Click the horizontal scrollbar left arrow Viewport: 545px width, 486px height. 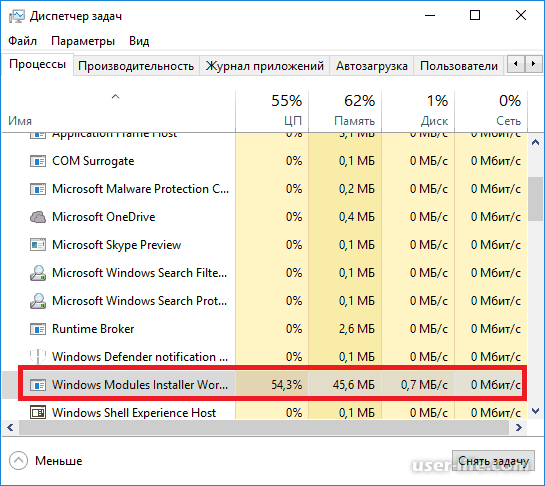[10, 427]
